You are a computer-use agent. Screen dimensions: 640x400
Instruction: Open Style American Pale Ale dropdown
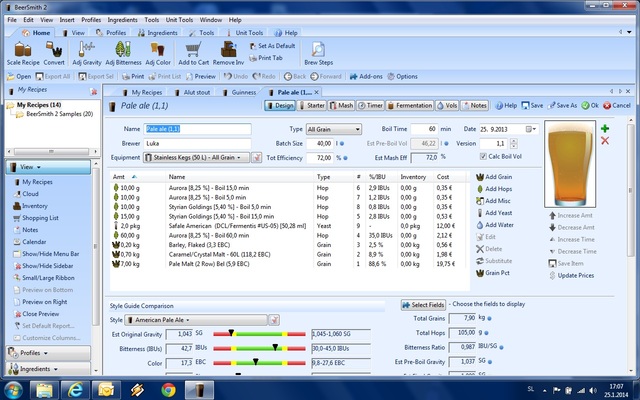(196, 320)
